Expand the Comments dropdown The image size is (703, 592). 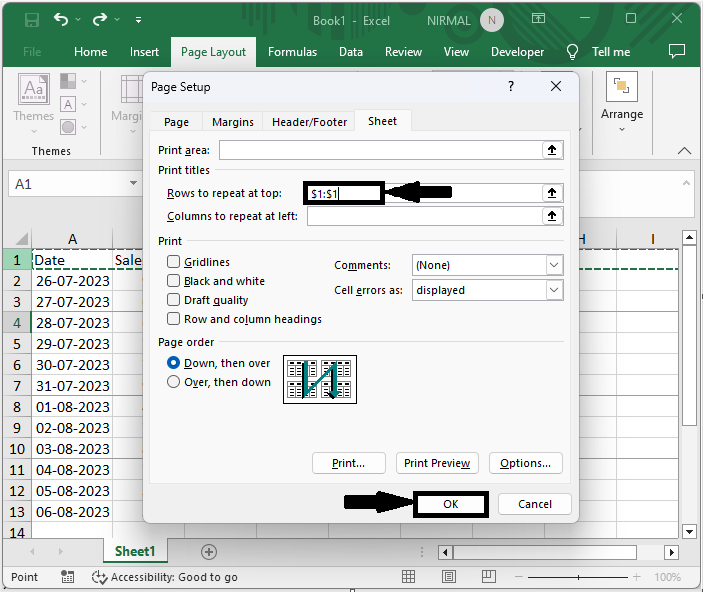click(x=554, y=265)
